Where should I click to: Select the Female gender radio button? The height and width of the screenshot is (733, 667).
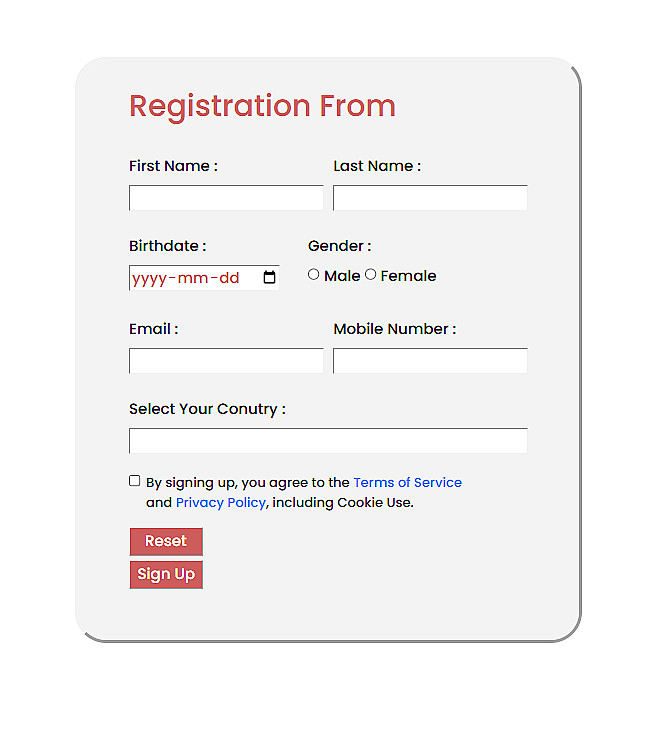[371, 274]
